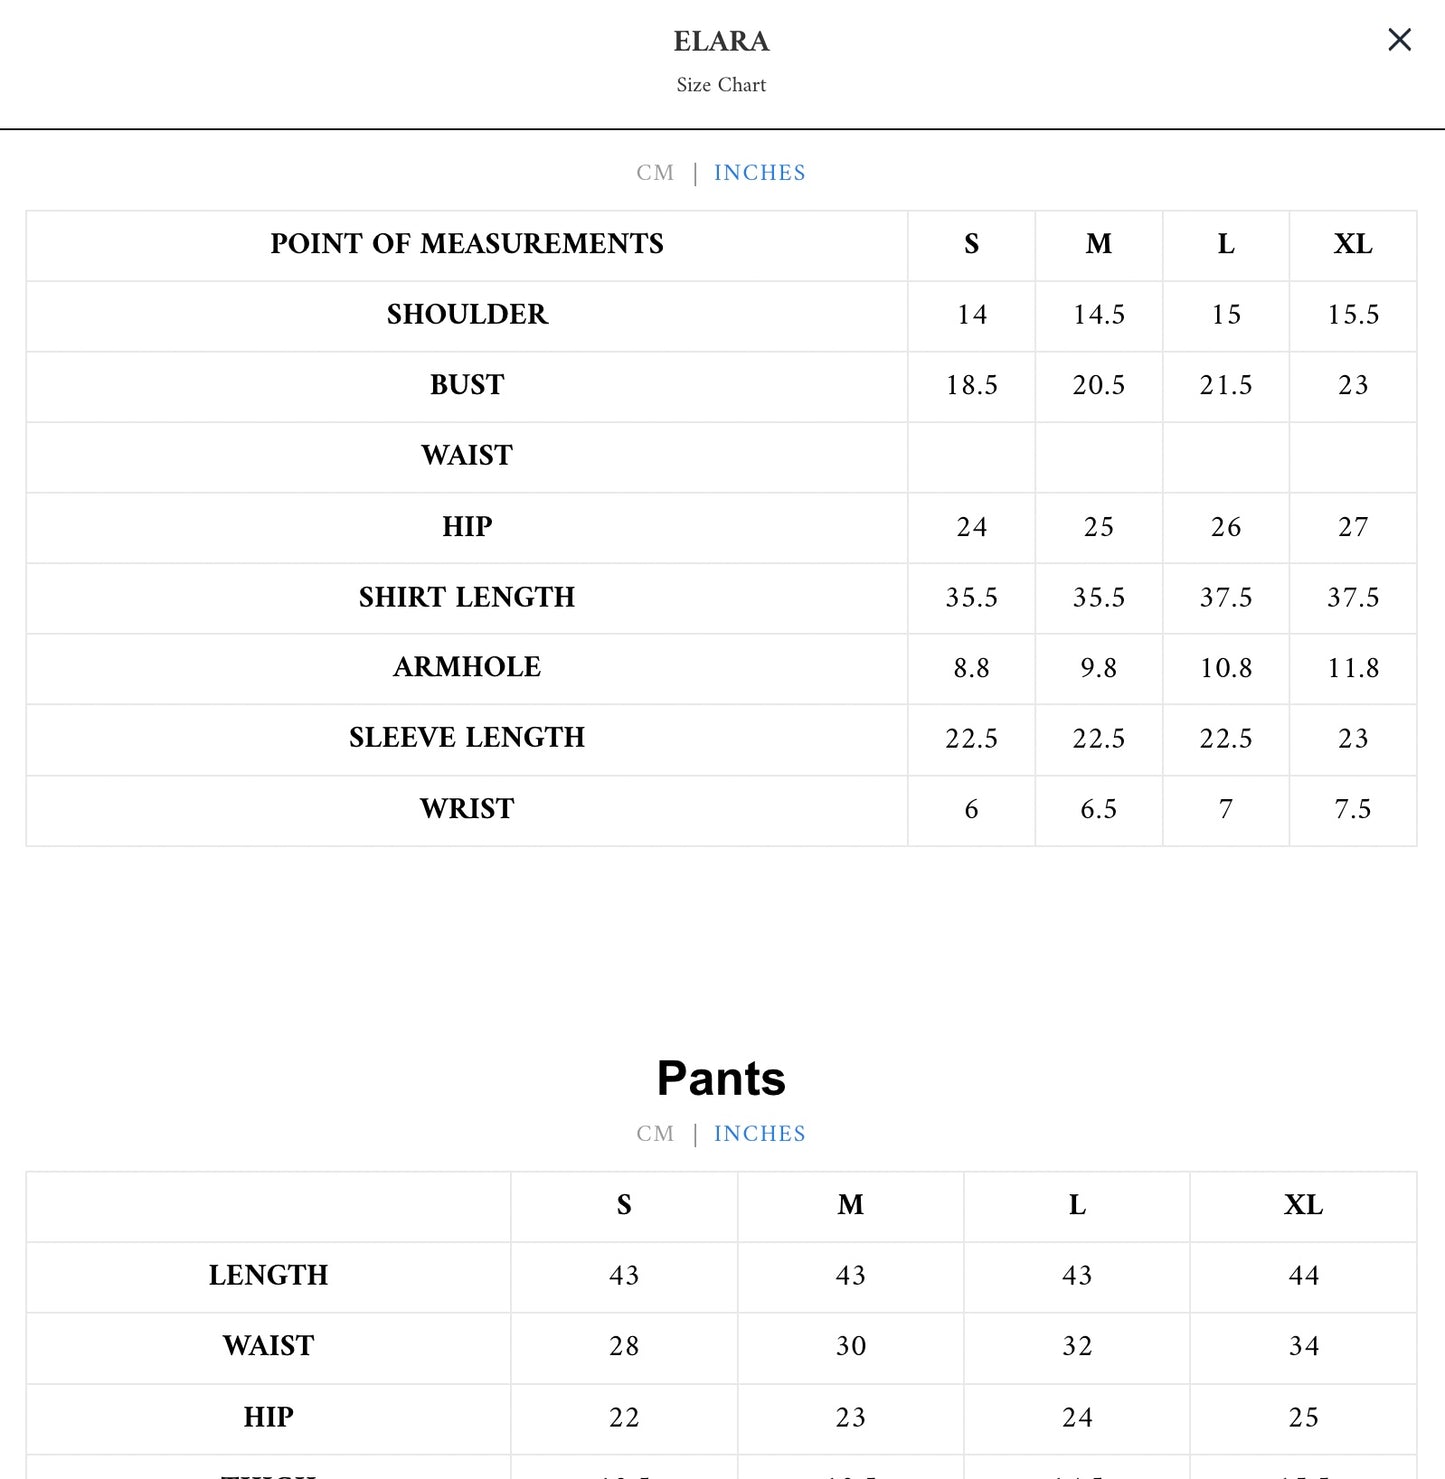Click the XL column header in top table
Image resolution: width=1445 pixels, height=1479 pixels.
[1353, 244]
